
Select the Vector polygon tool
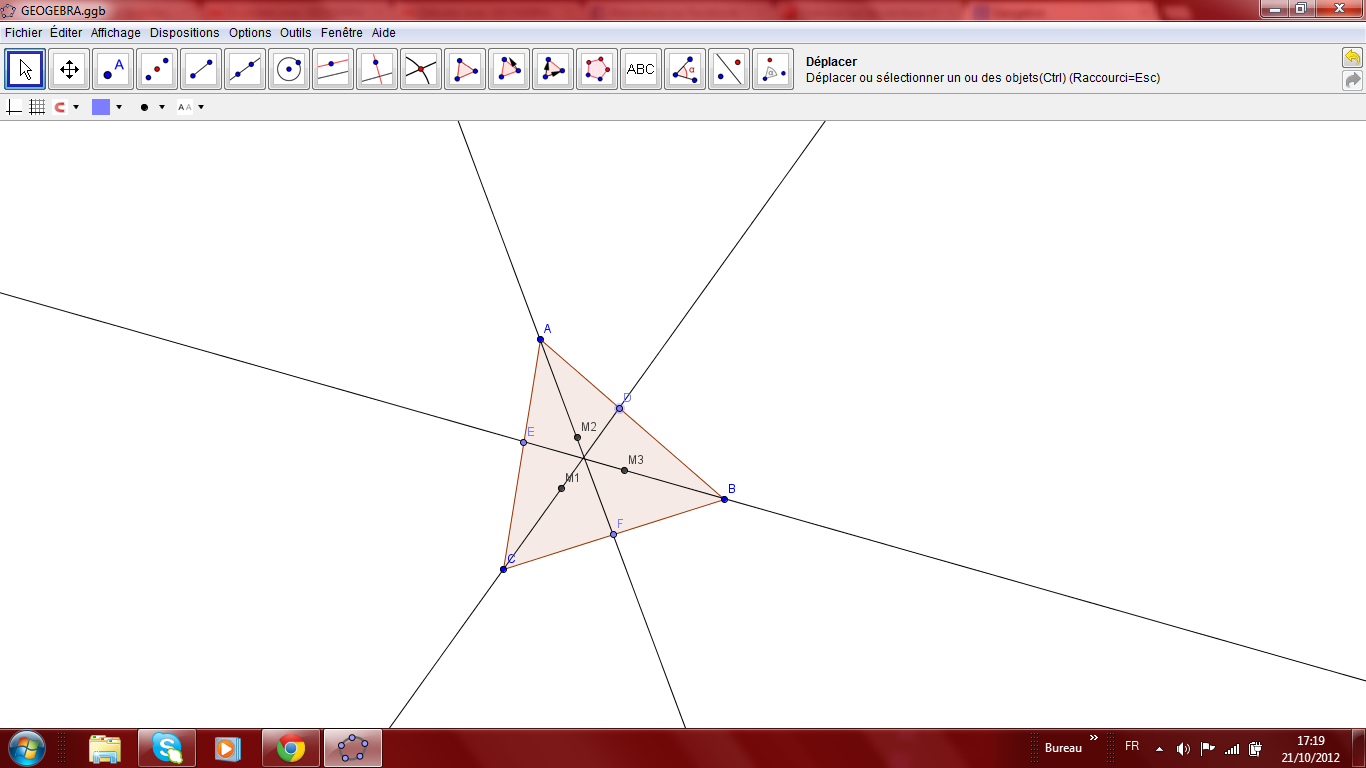pyautogui.click(x=554, y=69)
